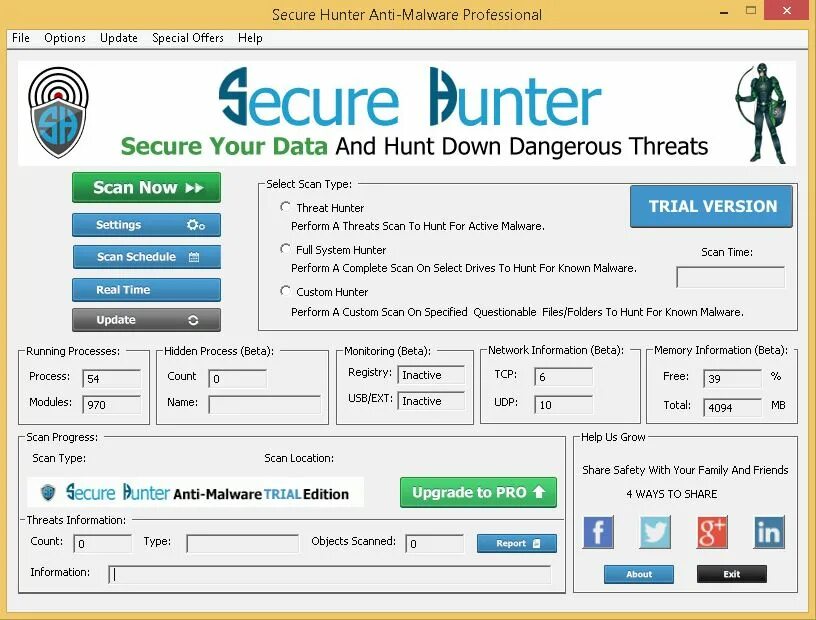Screen dimensions: 816x620
Task: Close the Secure Hunter window
Action: coord(786,10)
